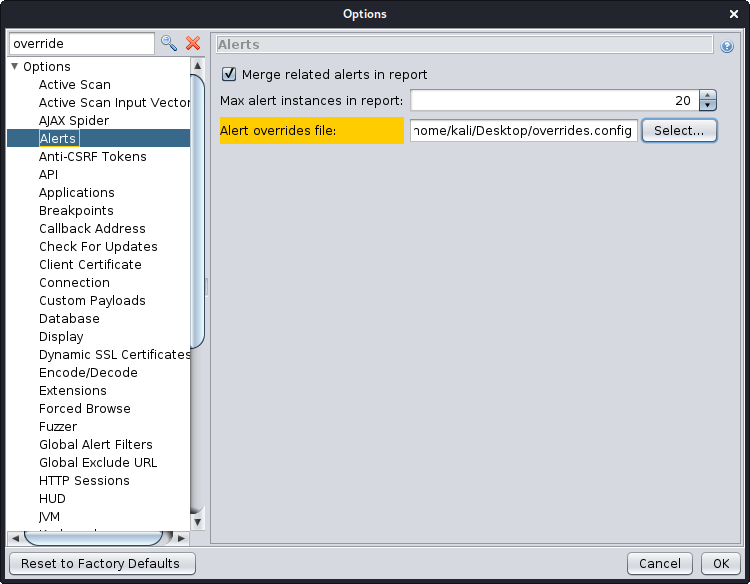Select Check For Updates
750x584 pixels.
coord(98,247)
